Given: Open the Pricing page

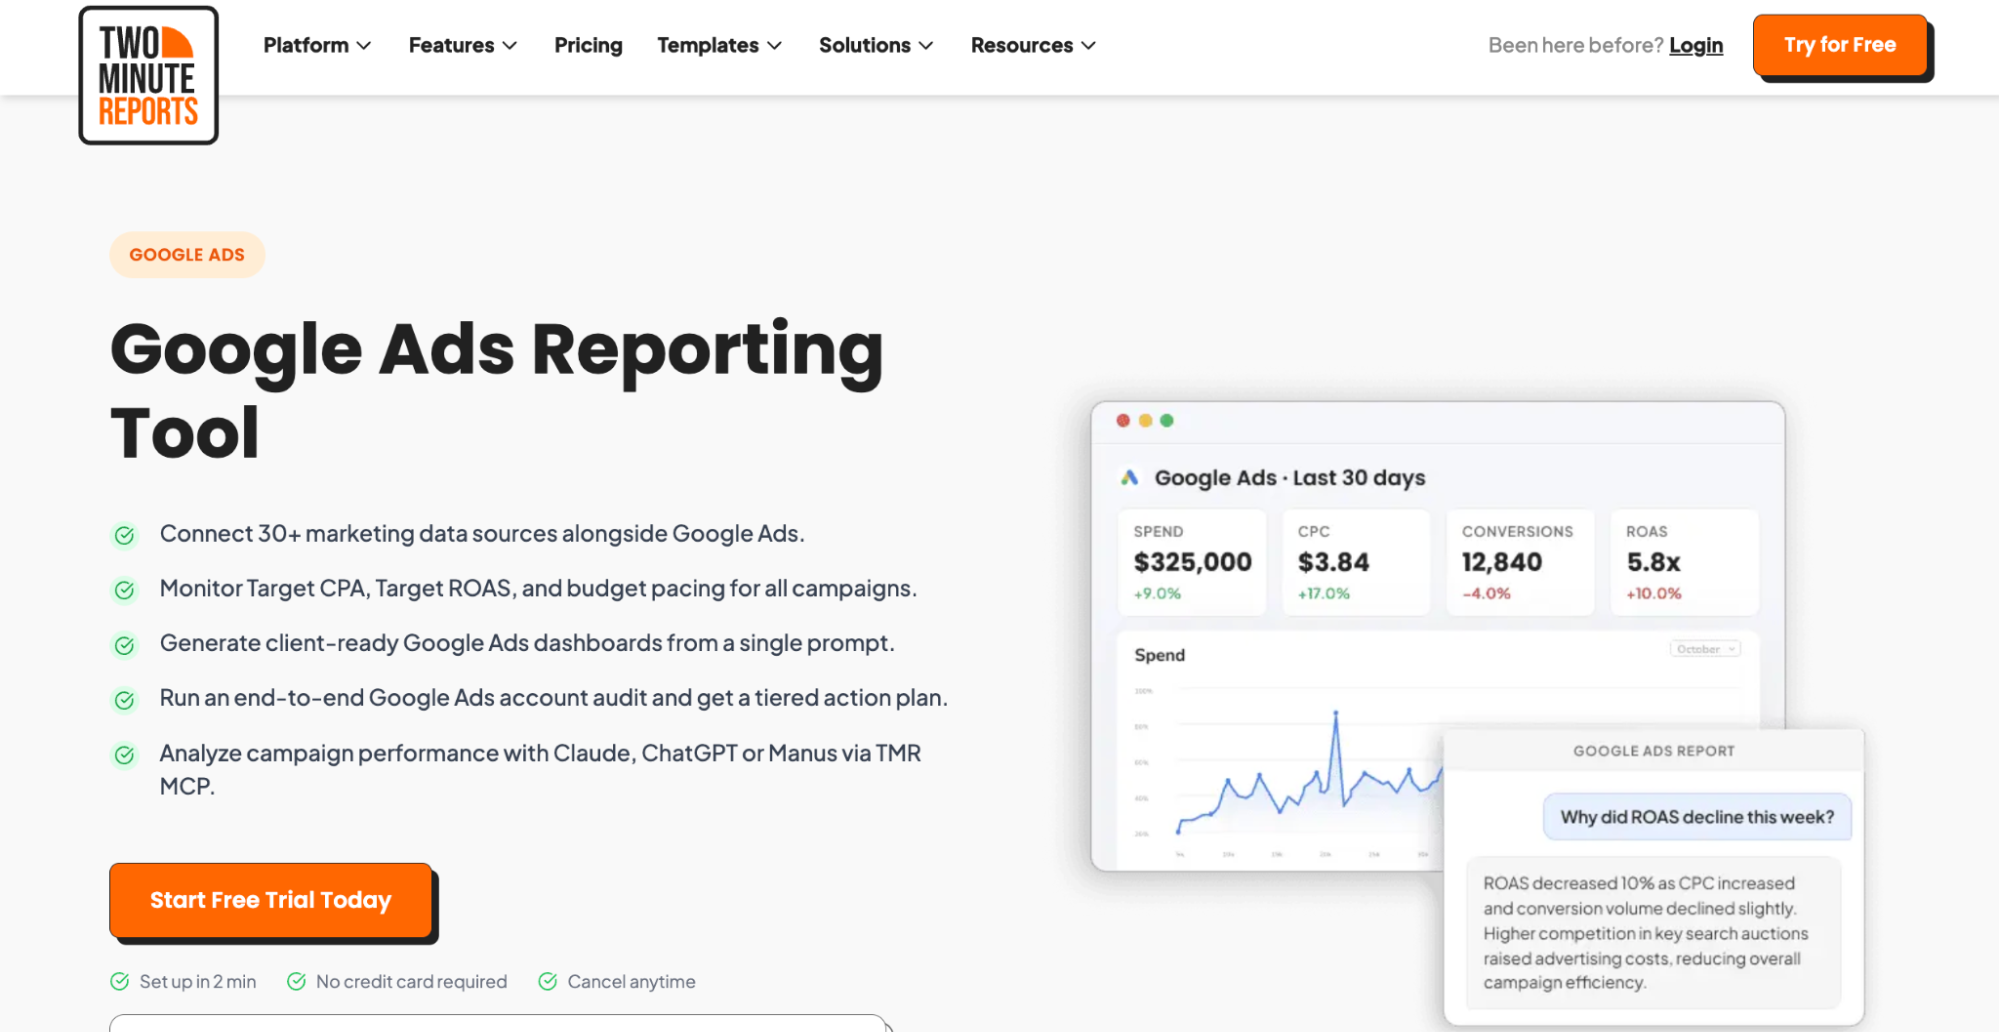Looking at the screenshot, I should click(588, 45).
